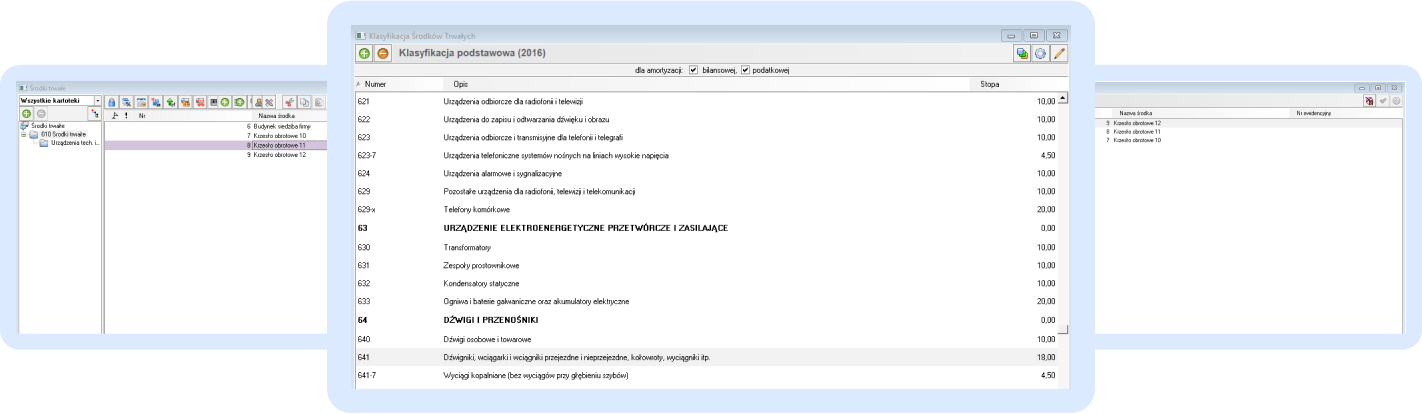The height and width of the screenshot is (414, 1422).
Task: Click the pencil edit icon in classification window
Action: 1059,54
